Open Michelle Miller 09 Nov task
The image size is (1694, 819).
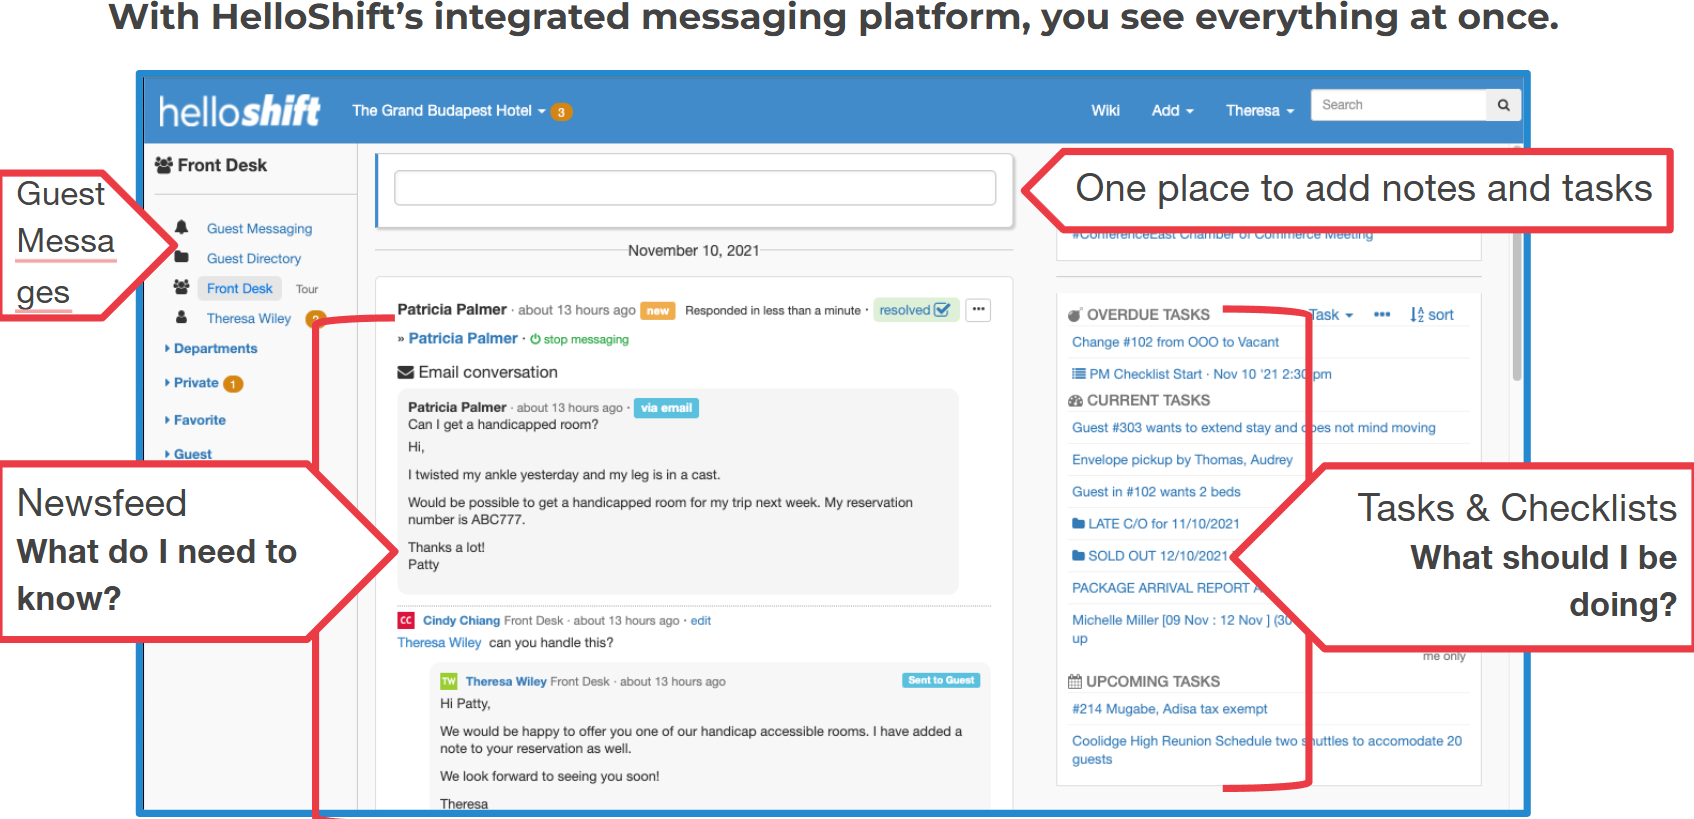click(1182, 629)
